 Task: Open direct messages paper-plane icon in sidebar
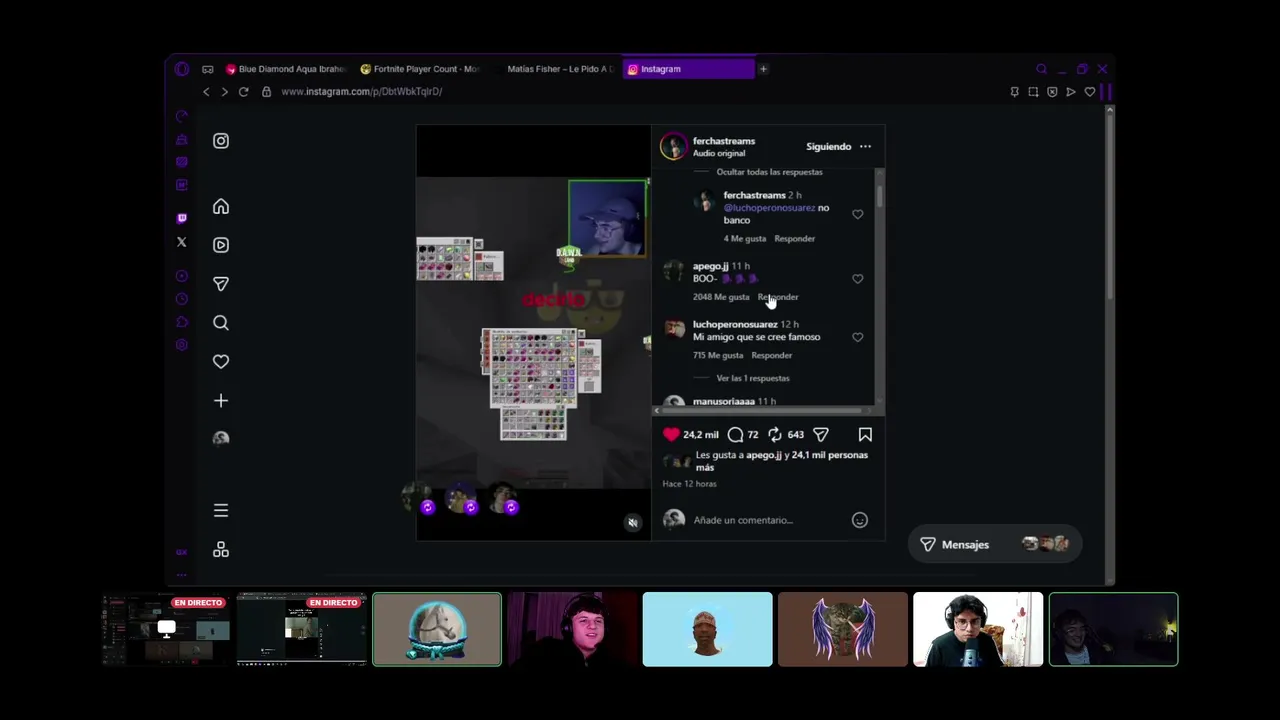(x=221, y=284)
